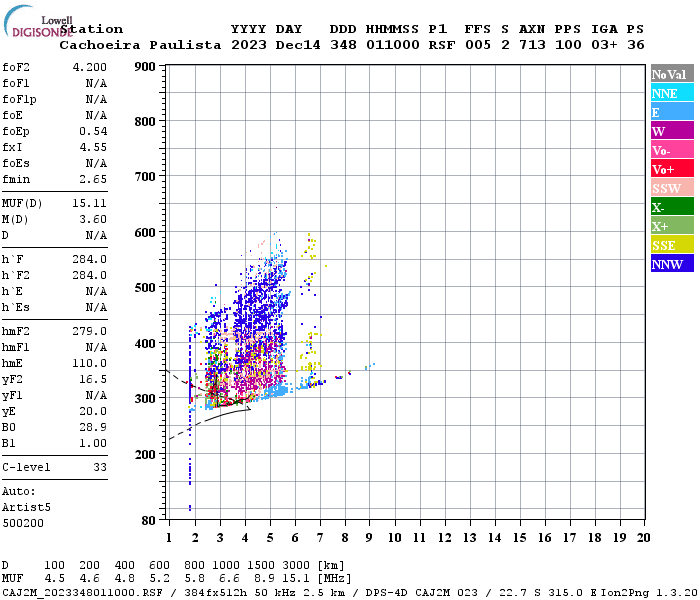Click the 500200 version number
700x600 pixels.
tap(23, 523)
